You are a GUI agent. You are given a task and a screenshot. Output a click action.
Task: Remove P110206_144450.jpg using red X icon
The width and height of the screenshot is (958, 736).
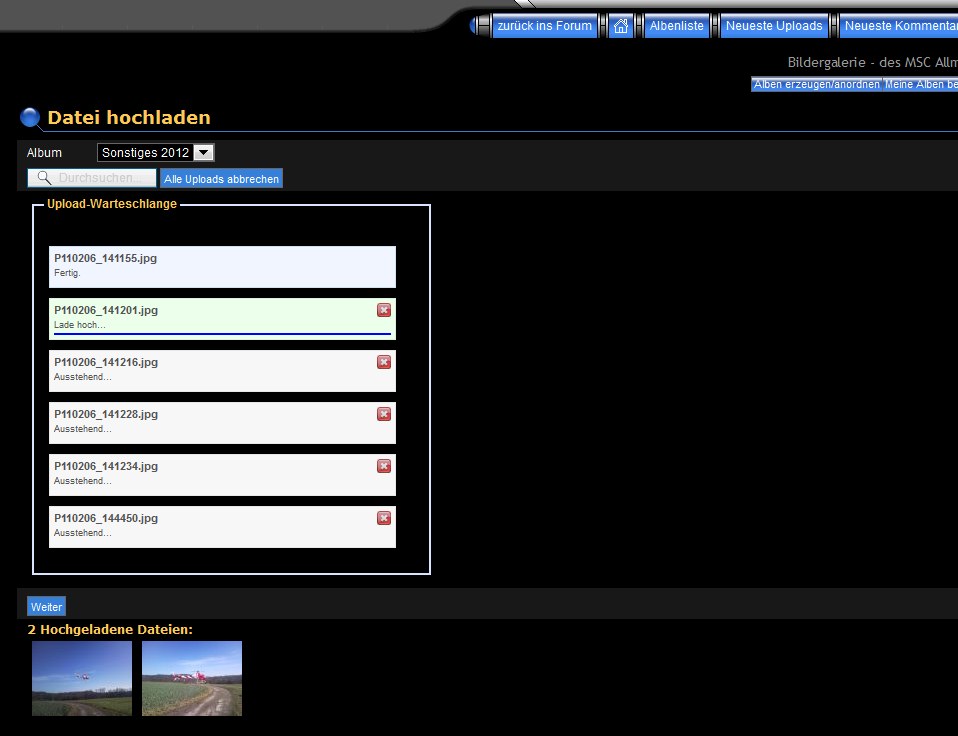pyautogui.click(x=384, y=518)
